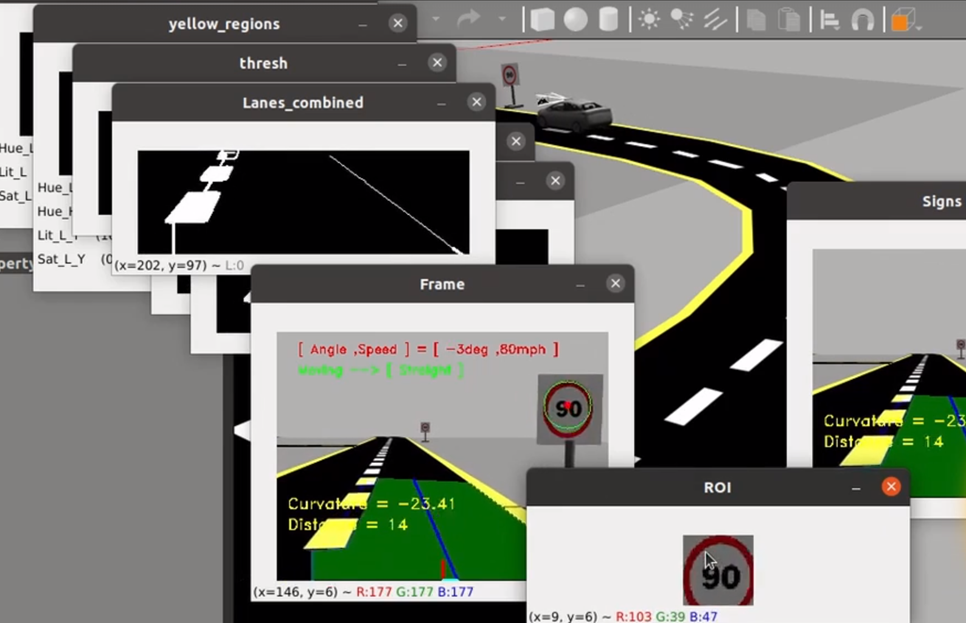Click the copy icon in the Gazebo toolbar
The width and height of the screenshot is (966, 623).
click(756, 20)
